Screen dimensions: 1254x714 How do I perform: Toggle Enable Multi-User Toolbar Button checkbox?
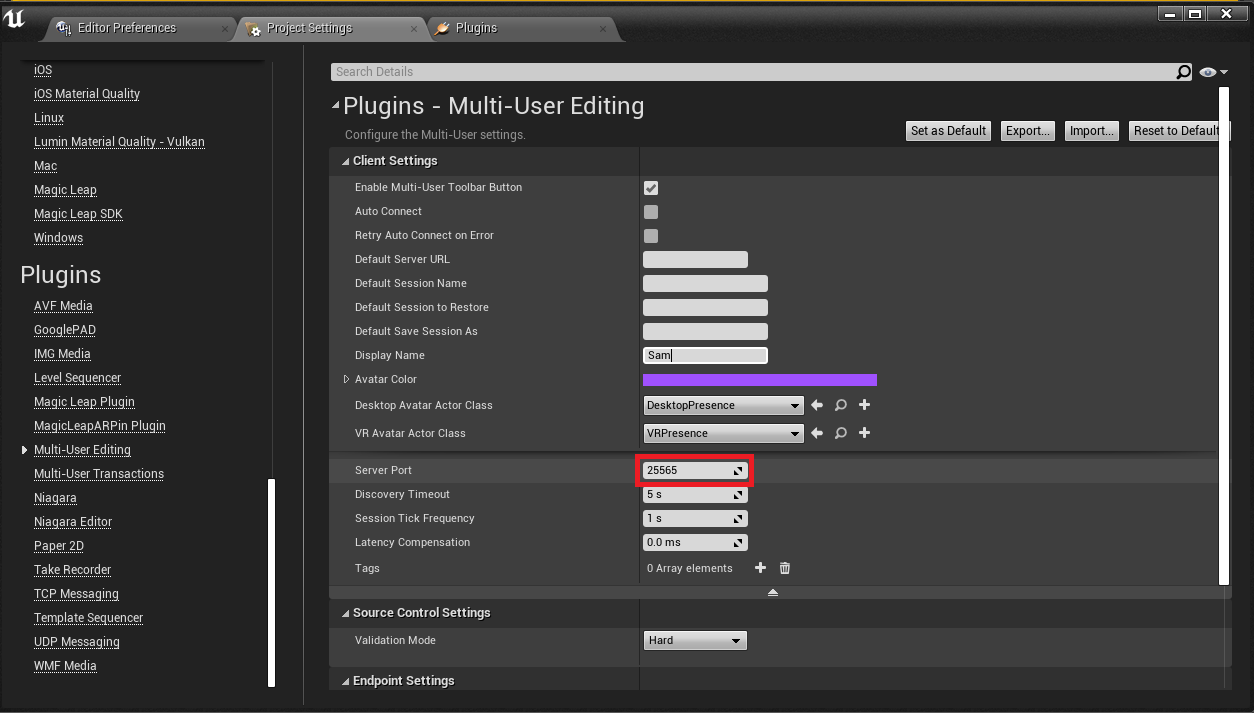[x=651, y=188]
